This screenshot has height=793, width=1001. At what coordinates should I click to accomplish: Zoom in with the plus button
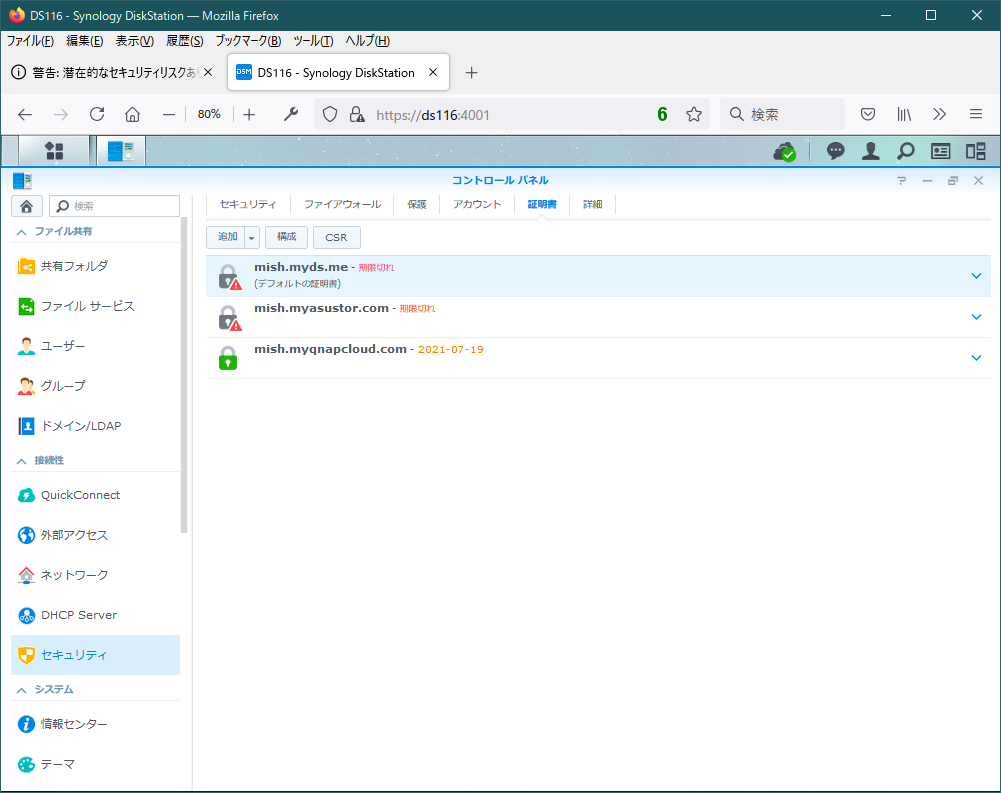coord(249,114)
